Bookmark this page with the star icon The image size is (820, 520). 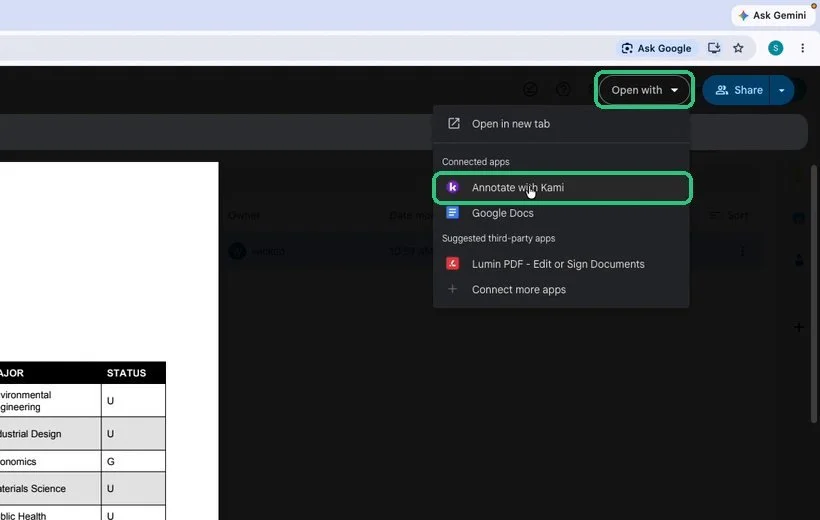point(738,48)
